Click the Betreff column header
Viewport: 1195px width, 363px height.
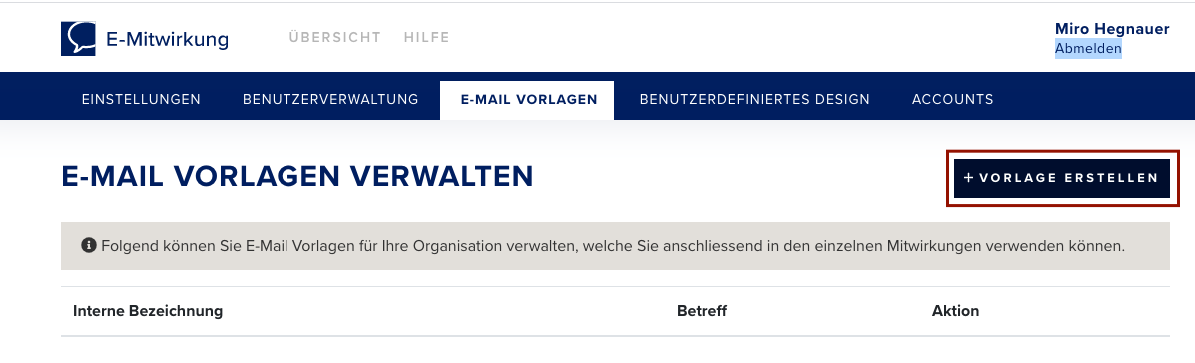click(x=702, y=311)
